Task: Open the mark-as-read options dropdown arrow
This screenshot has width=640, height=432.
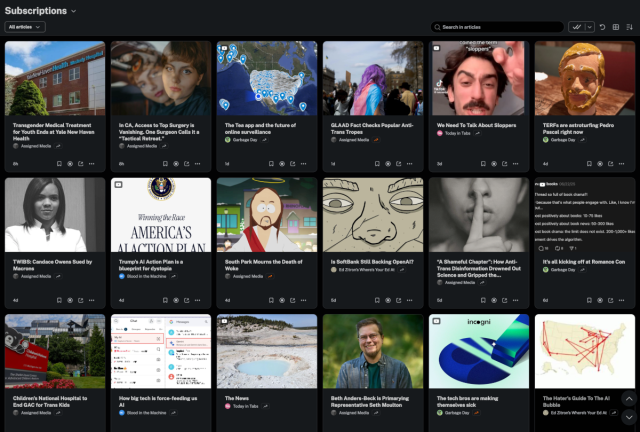Action: coord(589,27)
